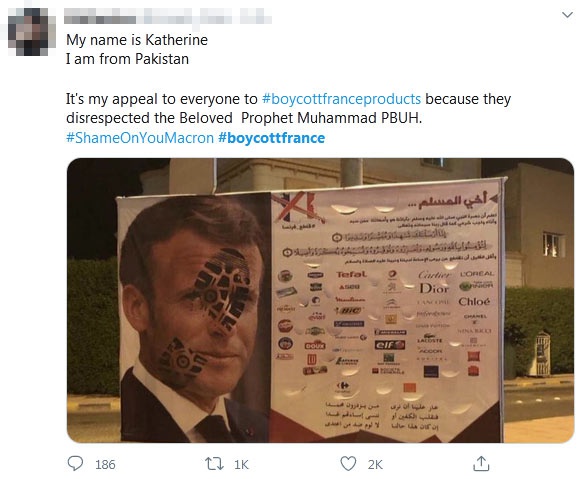Click the bold #boycottfrance hashtag
The width and height of the screenshot is (581, 479).
click(x=272, y=138)
